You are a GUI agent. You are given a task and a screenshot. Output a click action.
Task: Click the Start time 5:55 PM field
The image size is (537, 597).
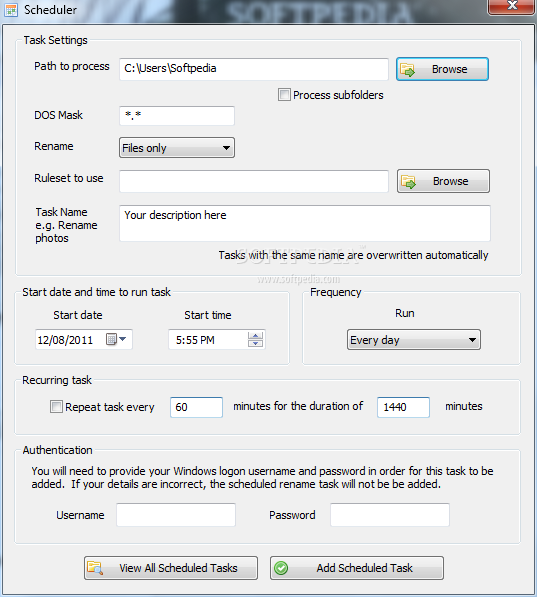(217, 339)
